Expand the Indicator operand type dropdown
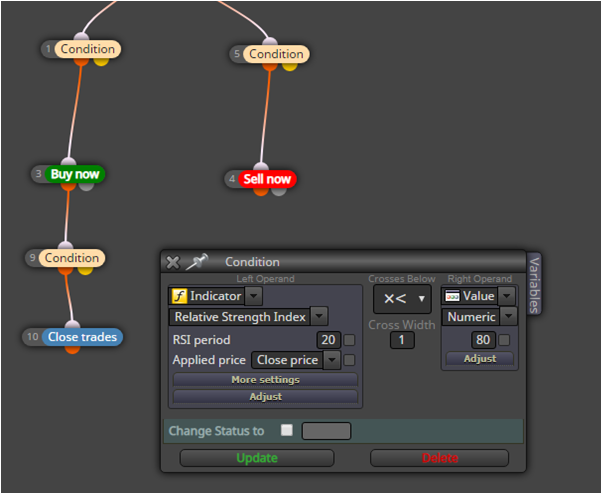 pyautogui.click(x=253, y=296)
